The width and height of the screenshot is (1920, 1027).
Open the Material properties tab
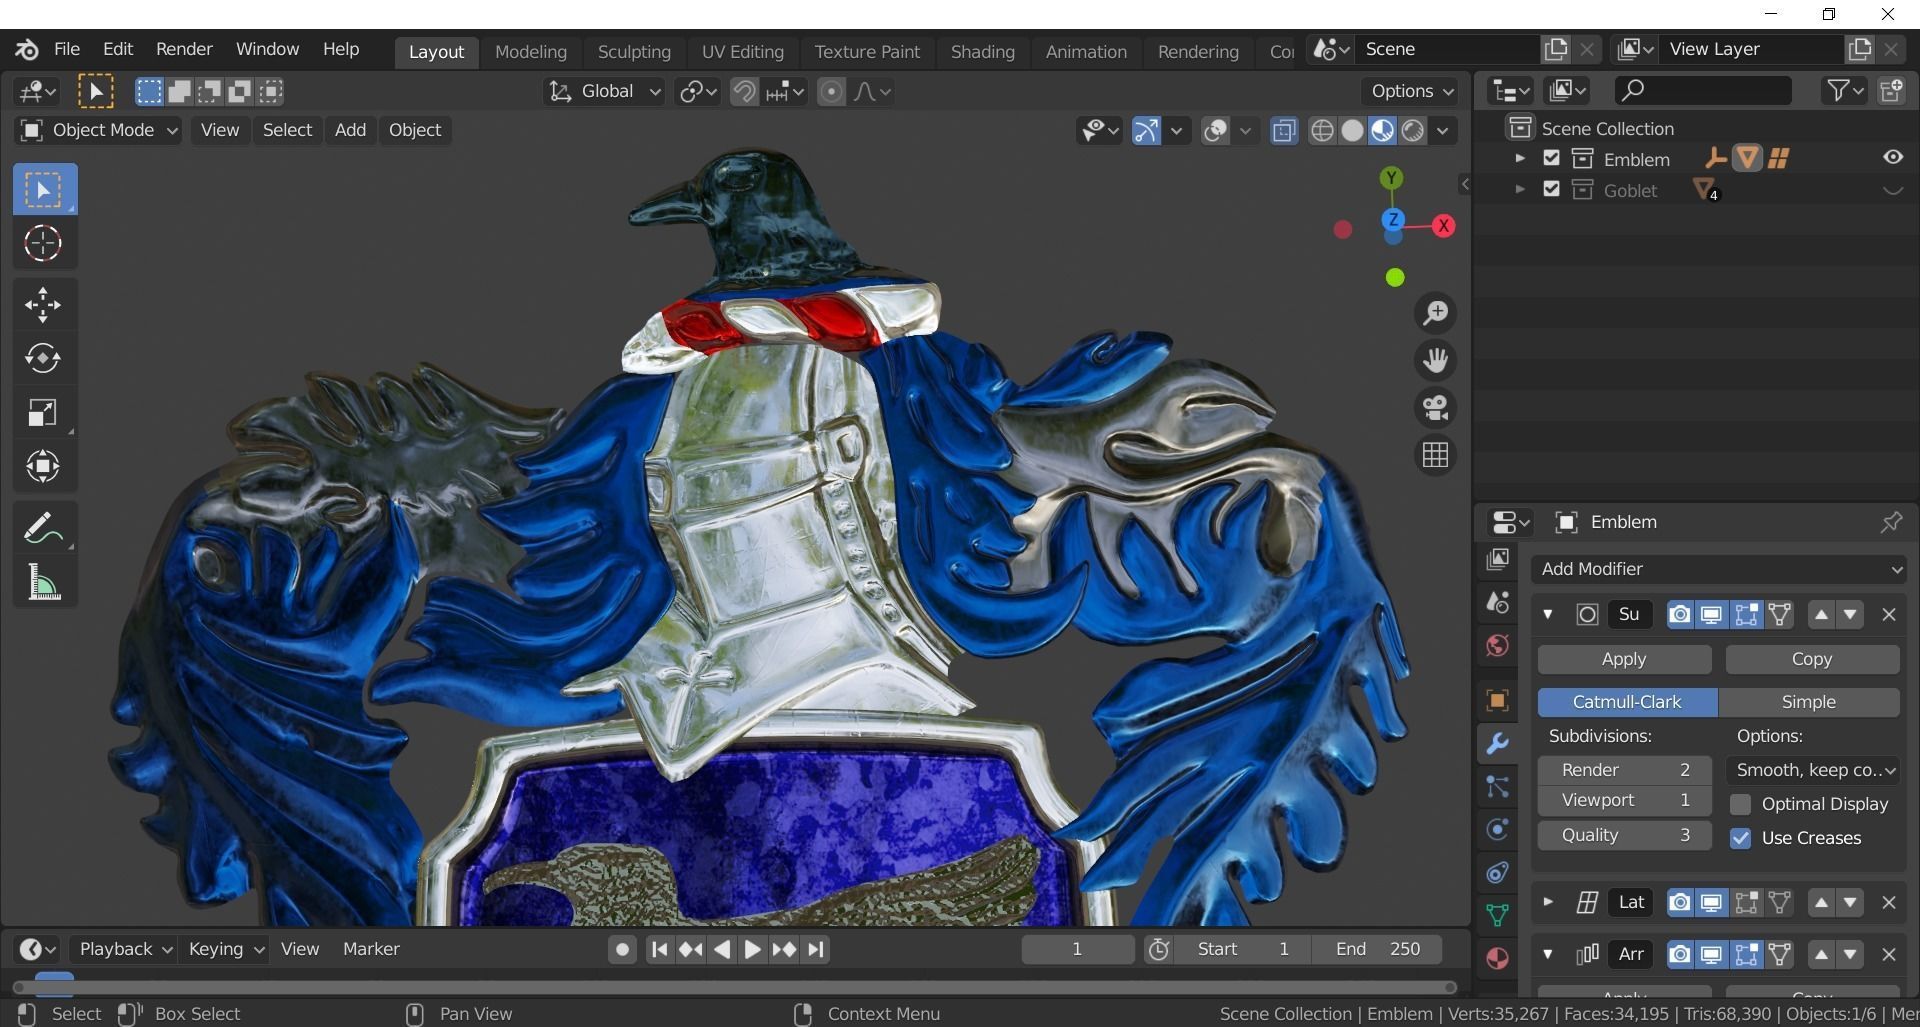1497,958
